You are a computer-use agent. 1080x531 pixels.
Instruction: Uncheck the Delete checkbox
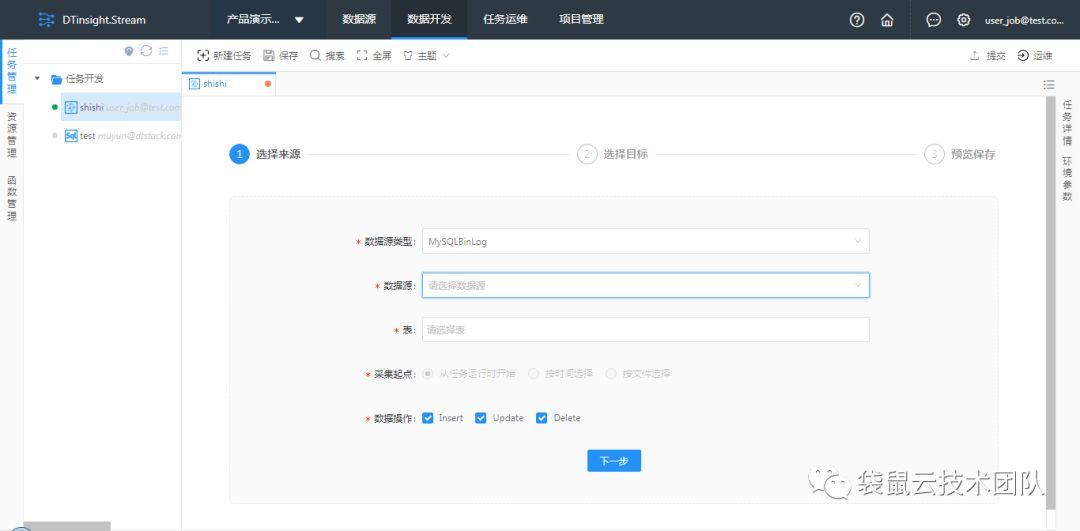pyautogui.click(x=541, y=418)
